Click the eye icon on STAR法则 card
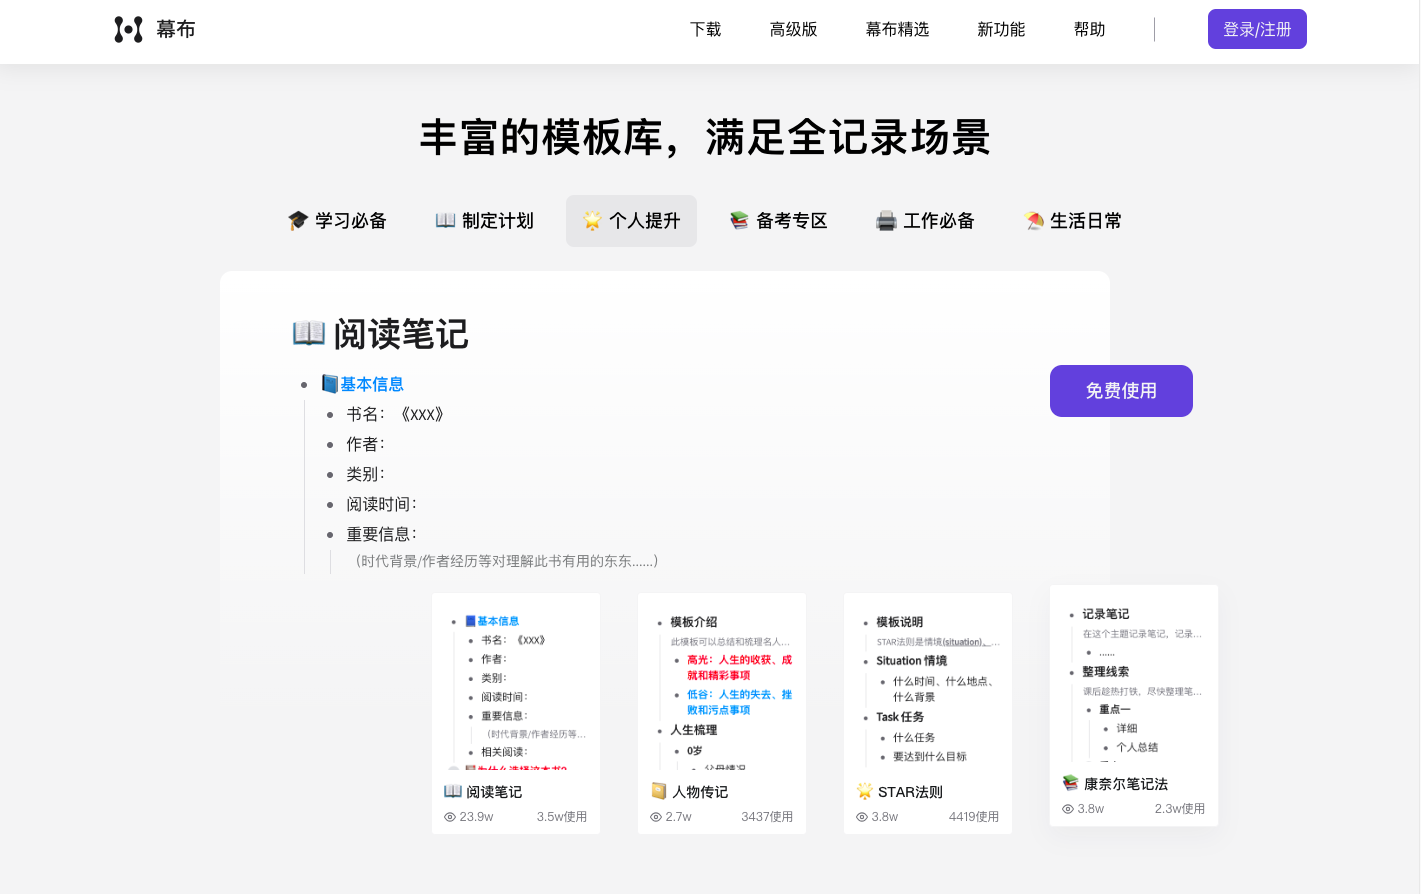This screenshot has height=894, width=1421. [861, 816]
